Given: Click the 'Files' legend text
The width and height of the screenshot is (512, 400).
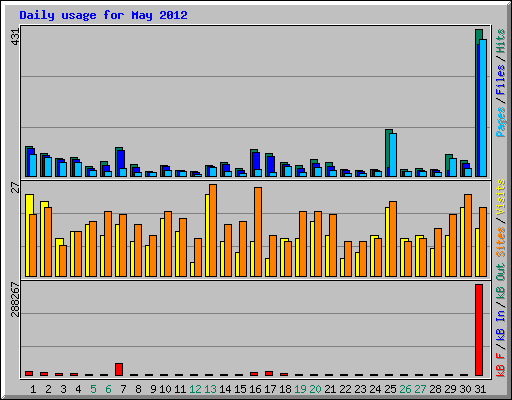Looking at the screenshot, I should (x=501, y=80).
